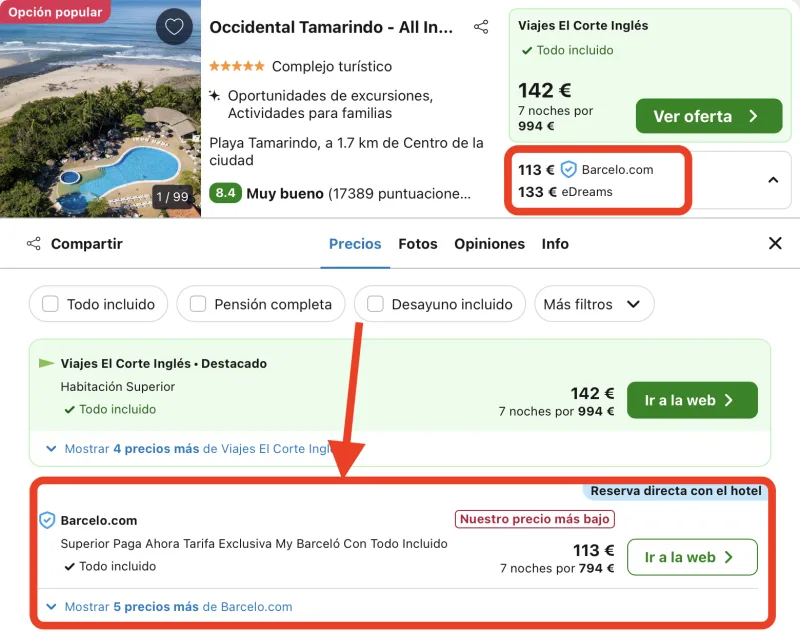Click the sparkle icon beside Oportunidades de excursiones

215,95
